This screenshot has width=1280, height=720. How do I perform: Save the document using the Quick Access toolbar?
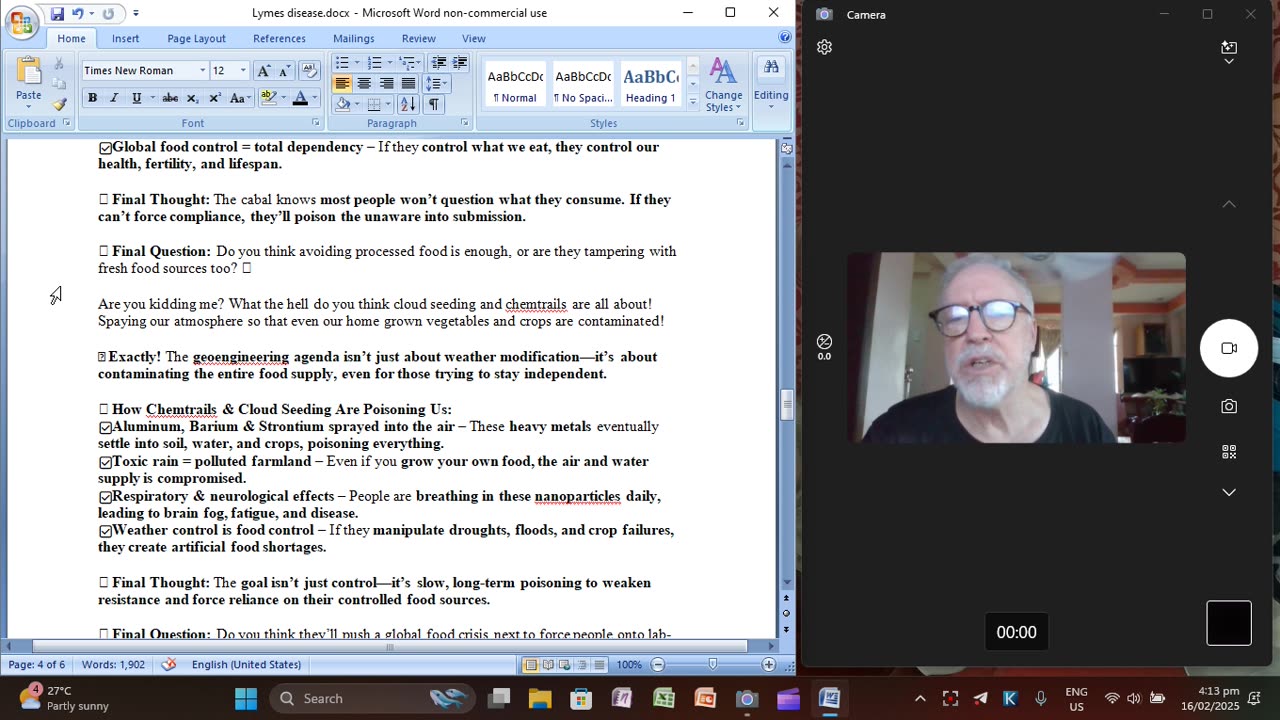57,14
